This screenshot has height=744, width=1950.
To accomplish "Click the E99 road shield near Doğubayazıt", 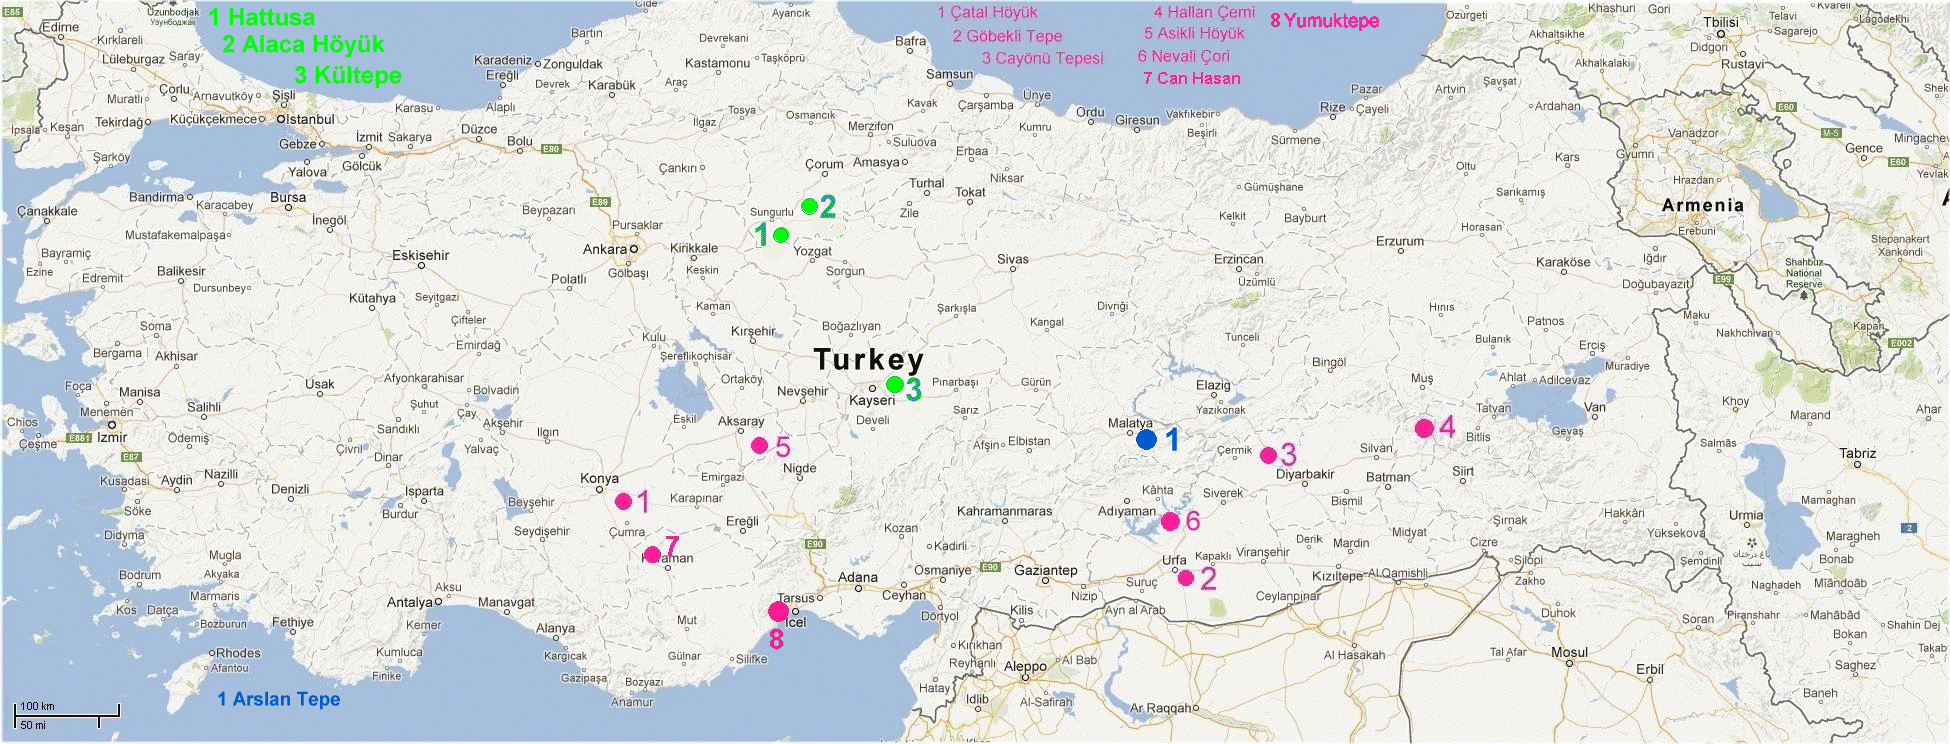I will [x=1723, y=279].
